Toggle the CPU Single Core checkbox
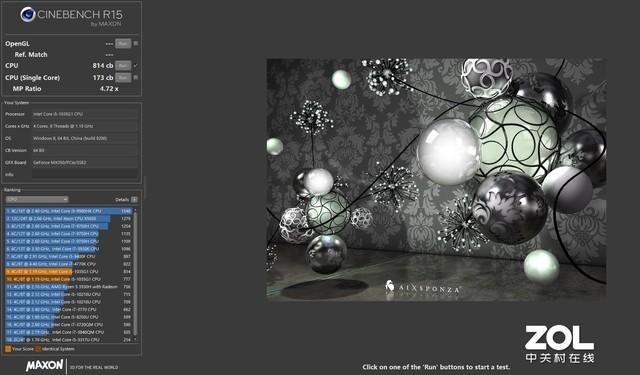The width and height of the screenshot is (640, 375). tap(136, 77)
